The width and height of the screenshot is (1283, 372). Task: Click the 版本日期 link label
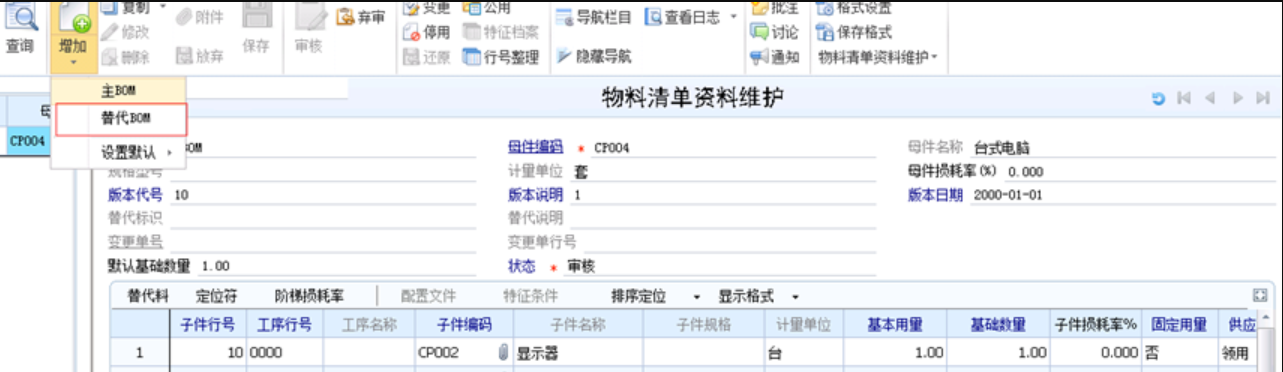(x=935, y=194)
